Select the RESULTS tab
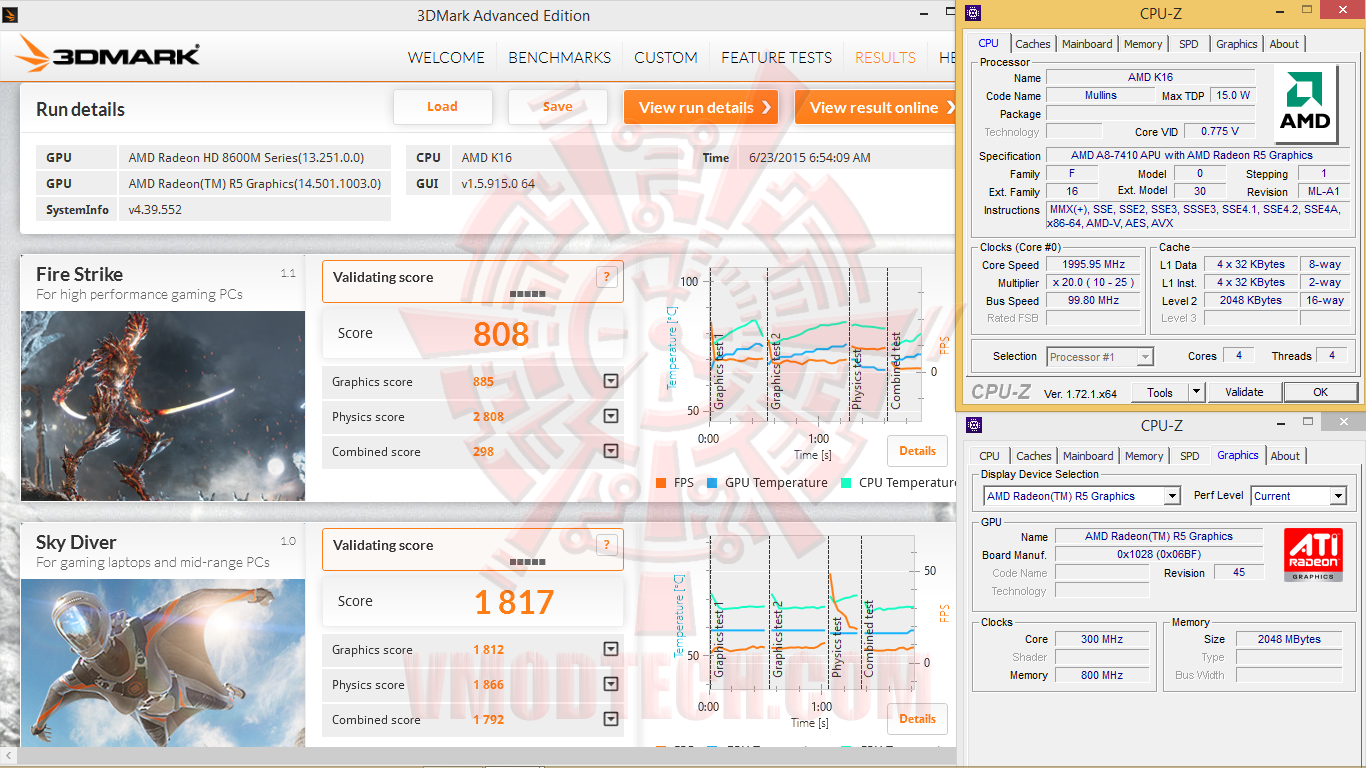Viewport: 1366px width, 768px height. click(885, 58)
